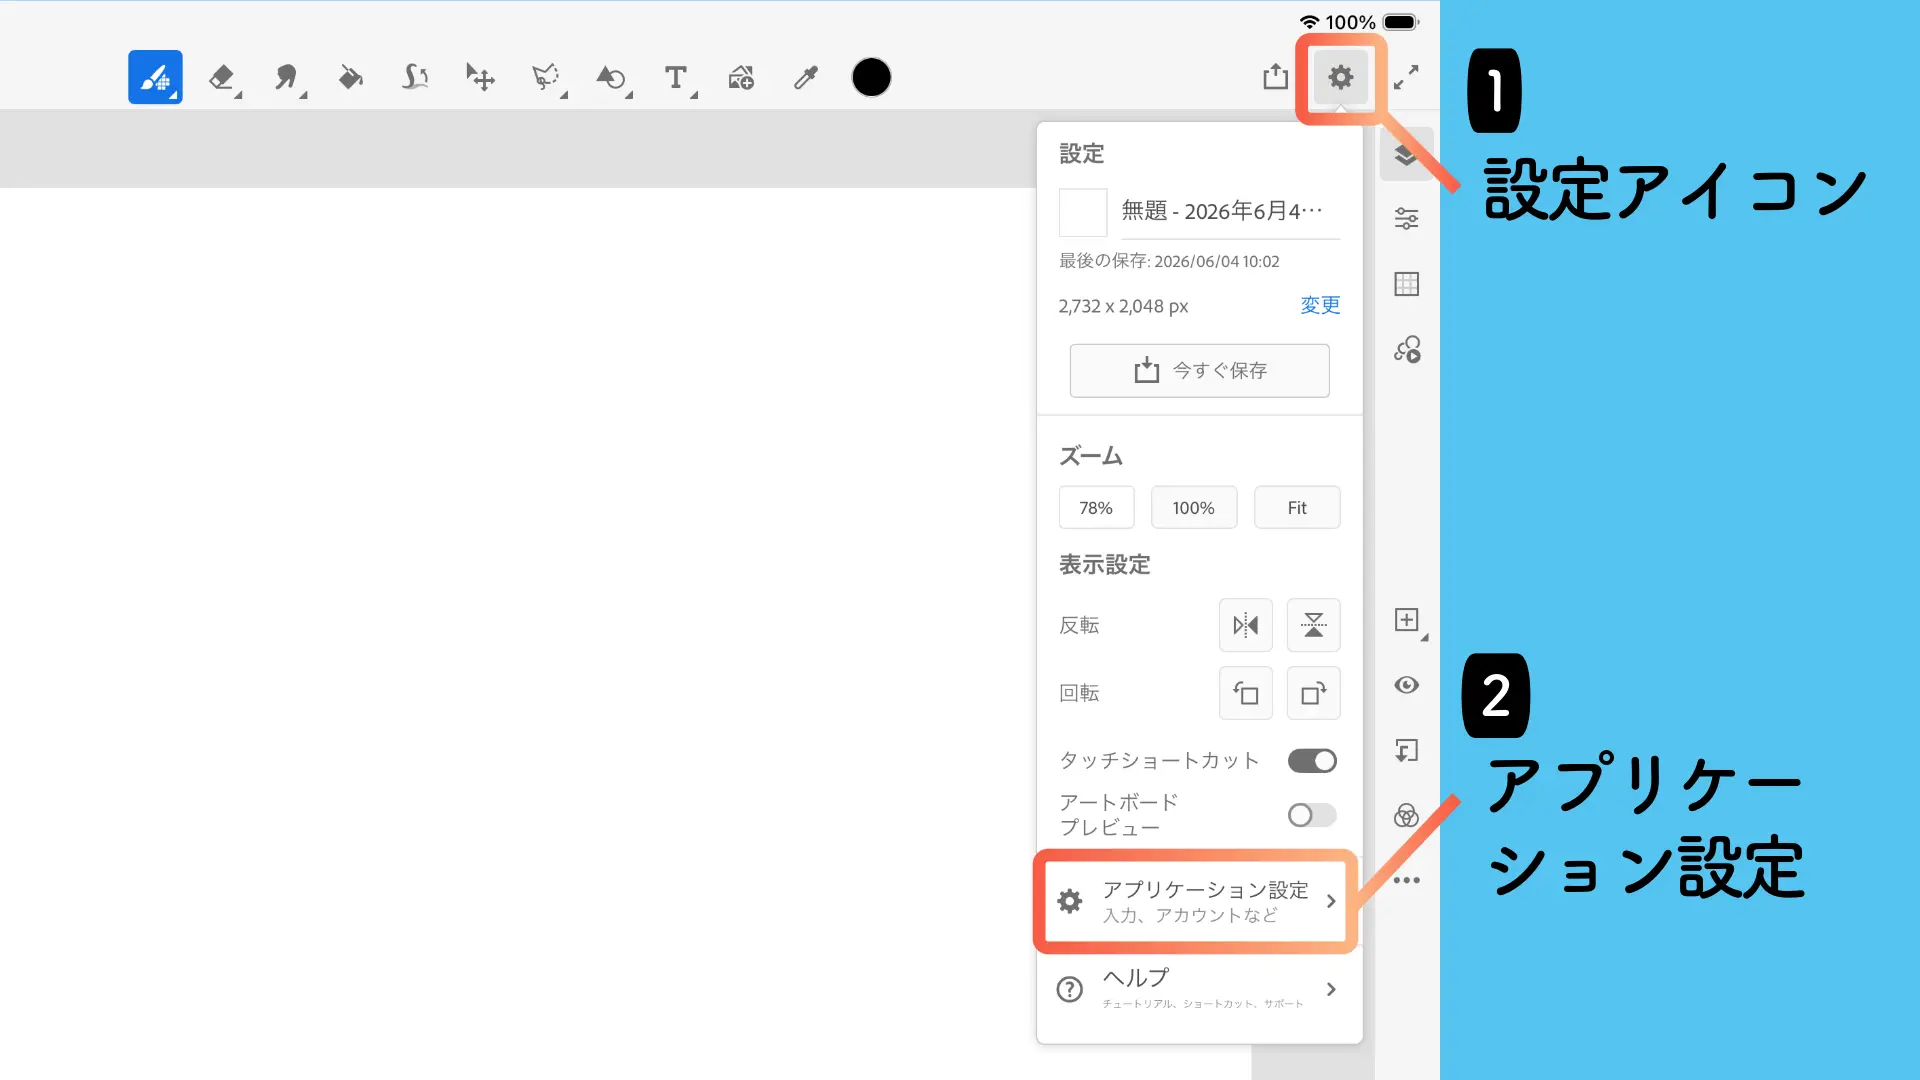Click the 今すぐ保存 button
The height and width of the screenshot is (1080, 1920).
coord(1199,371)
